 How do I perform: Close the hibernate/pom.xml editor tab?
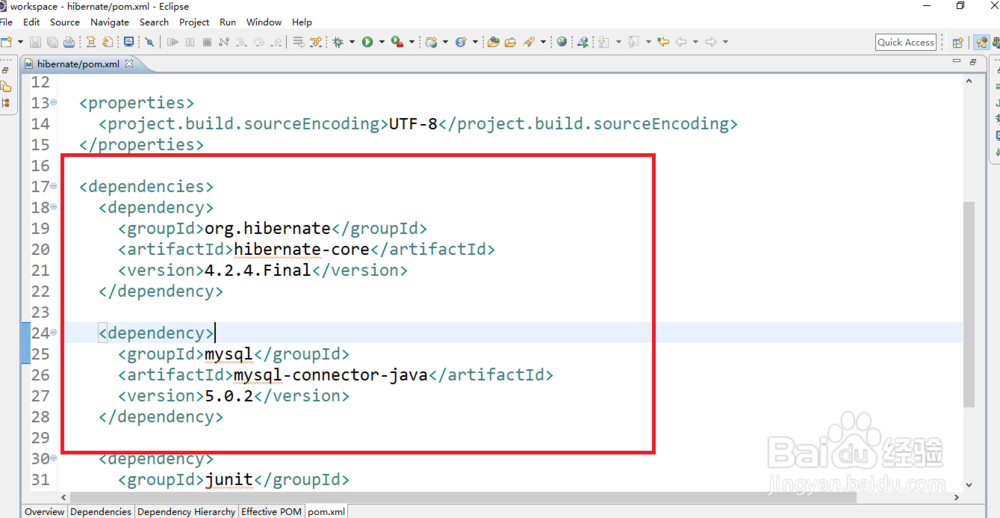(x=129, y=64)
